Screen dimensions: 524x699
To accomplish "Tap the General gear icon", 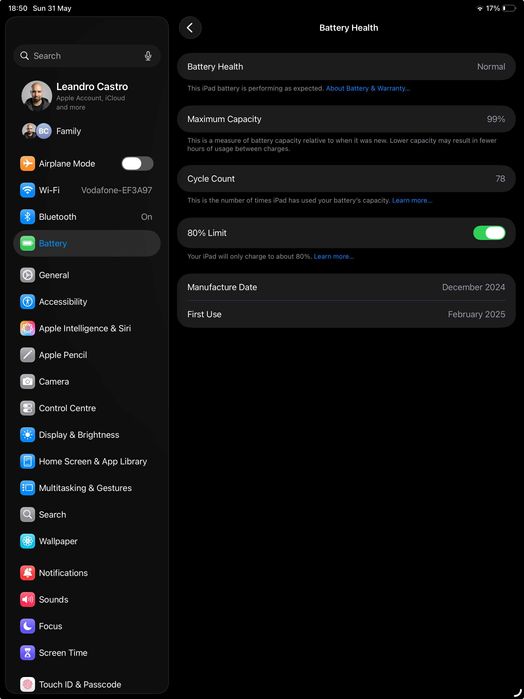I will point(27,275).
